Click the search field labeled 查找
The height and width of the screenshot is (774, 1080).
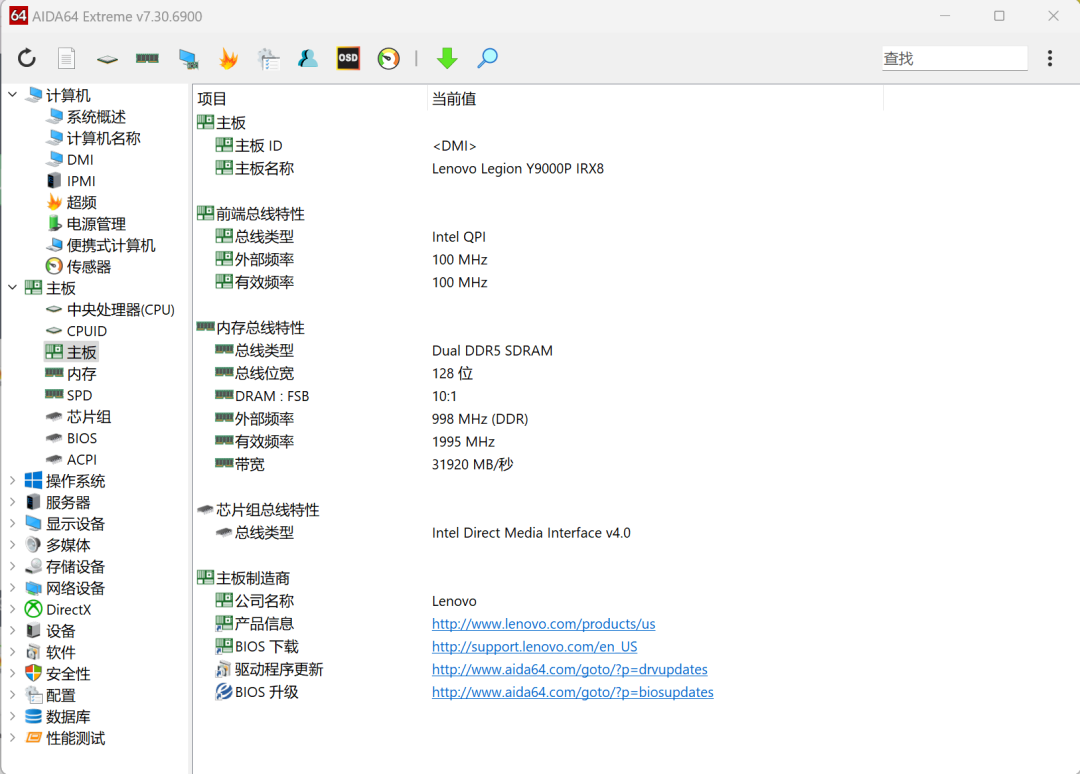[x=955, y=59]
